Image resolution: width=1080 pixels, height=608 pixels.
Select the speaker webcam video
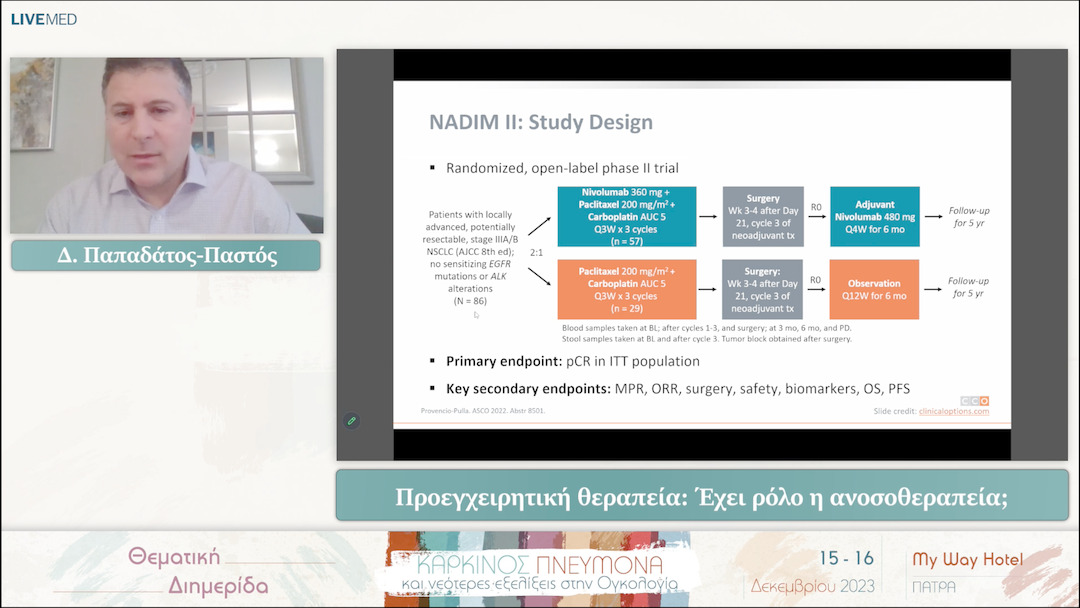166,145
